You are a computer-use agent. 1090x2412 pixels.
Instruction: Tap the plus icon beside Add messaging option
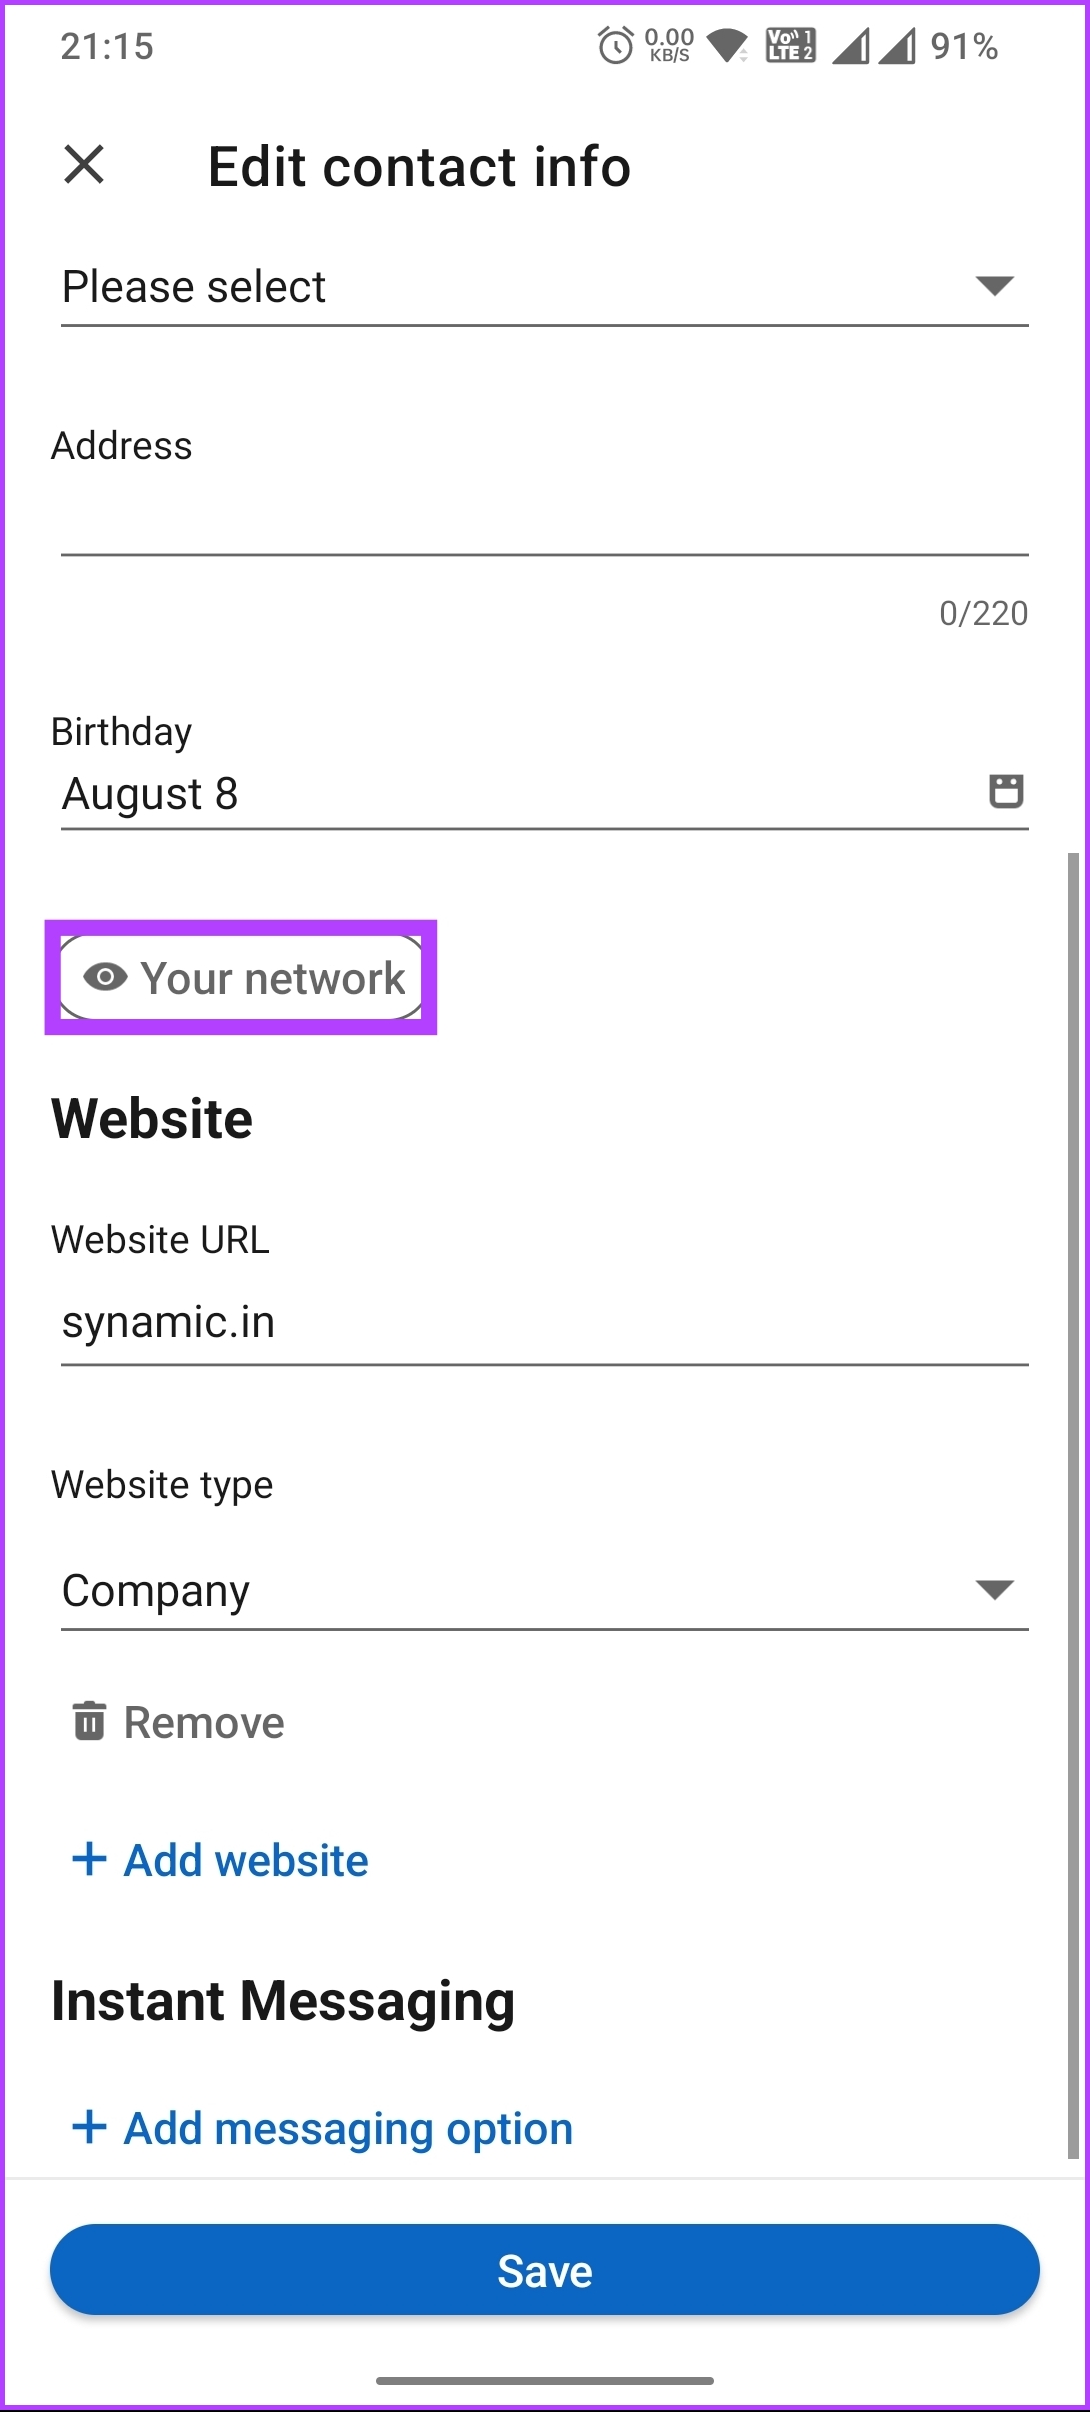(90, 2127)
